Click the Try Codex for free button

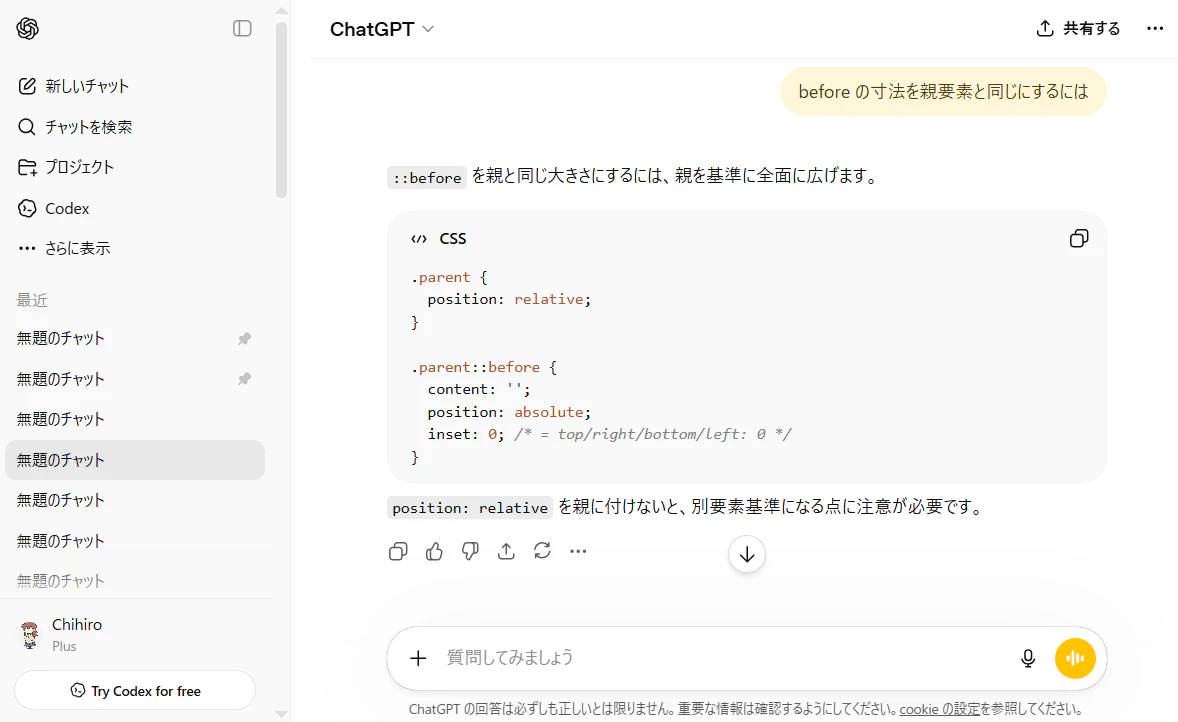pyautogui.click(x=135, y=690)
